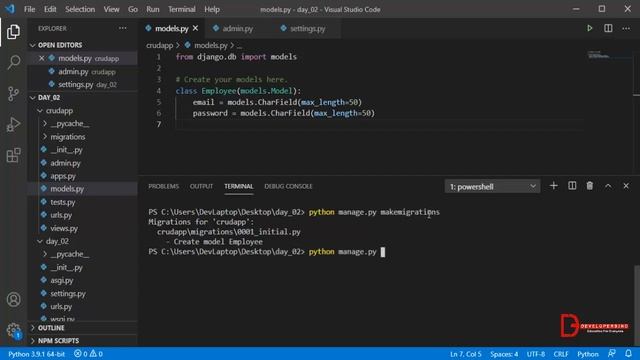Image resolution: width=640 pixels, height=360 pixels.
Task: Open the Selection menu
Action: pyautogui.click(x=80, y=9)
